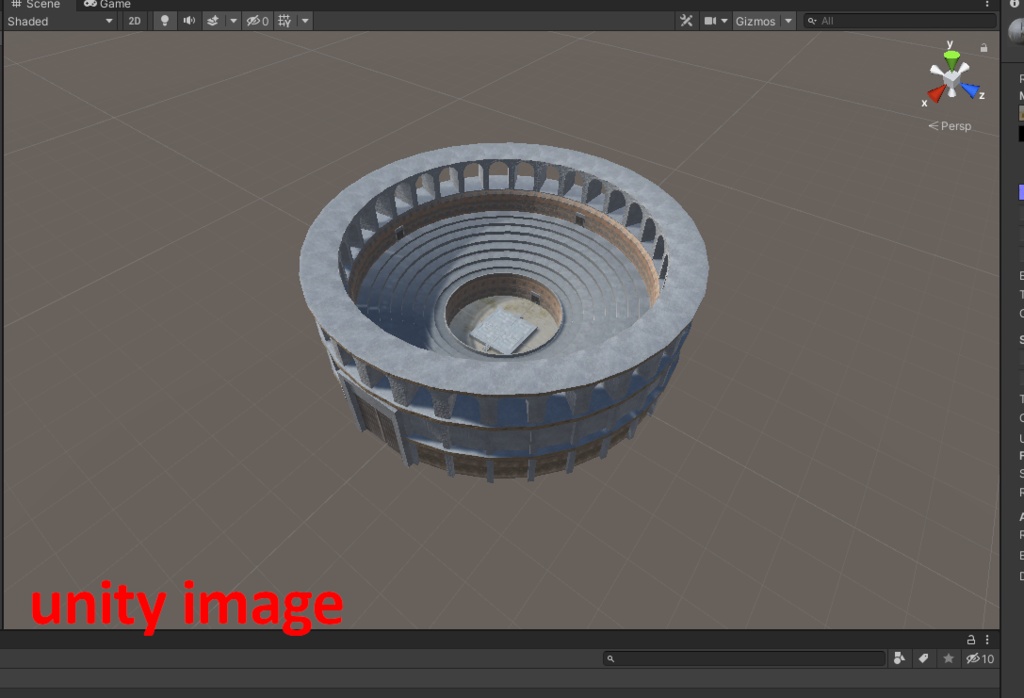Viewport: 1024px width, 698px height.
Task: Open the scene view effects icon
Action: pyautogui.click(x=213, y=20)
